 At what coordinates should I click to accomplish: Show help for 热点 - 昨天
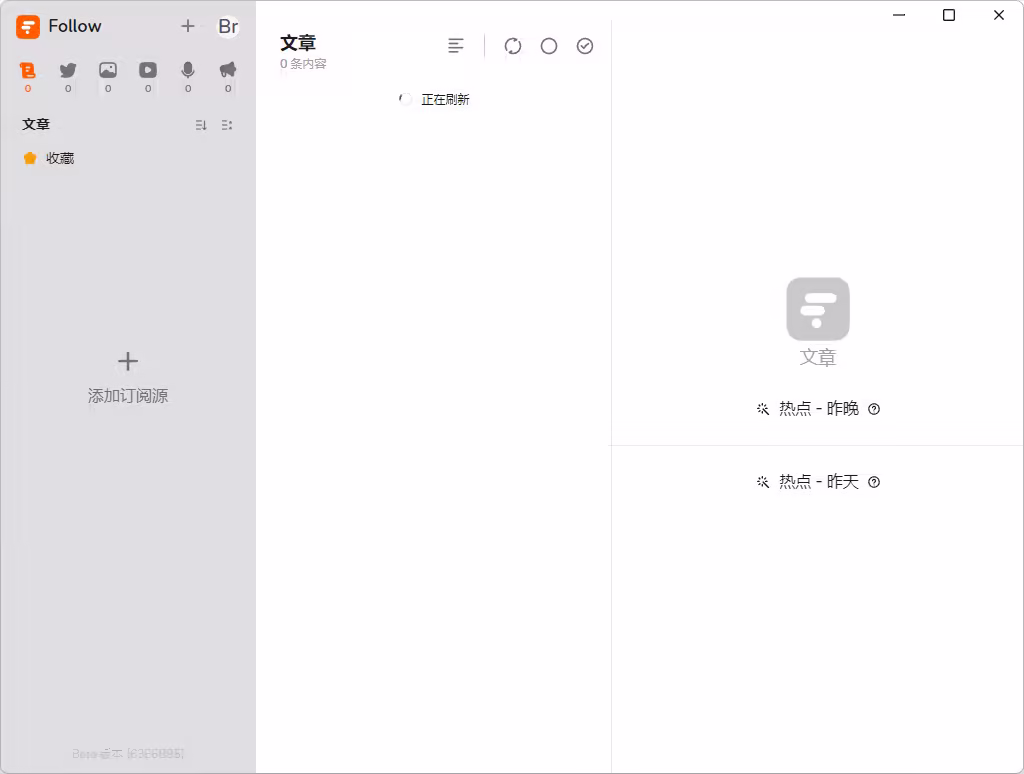(874, 482)
